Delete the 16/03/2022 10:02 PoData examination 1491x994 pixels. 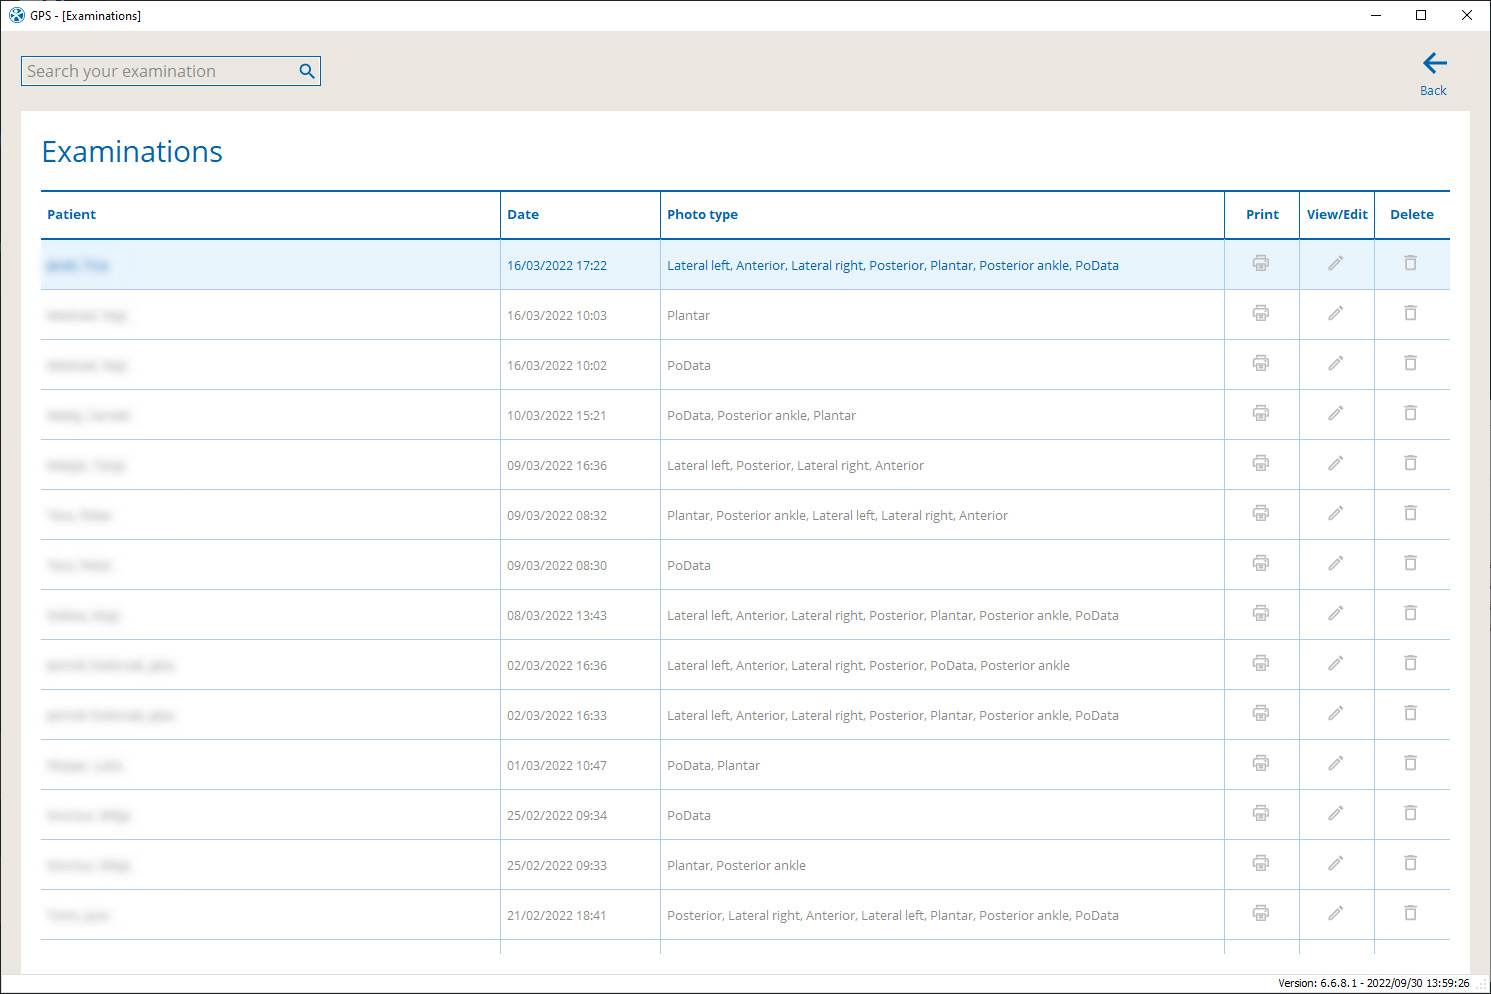[1411, 363]
